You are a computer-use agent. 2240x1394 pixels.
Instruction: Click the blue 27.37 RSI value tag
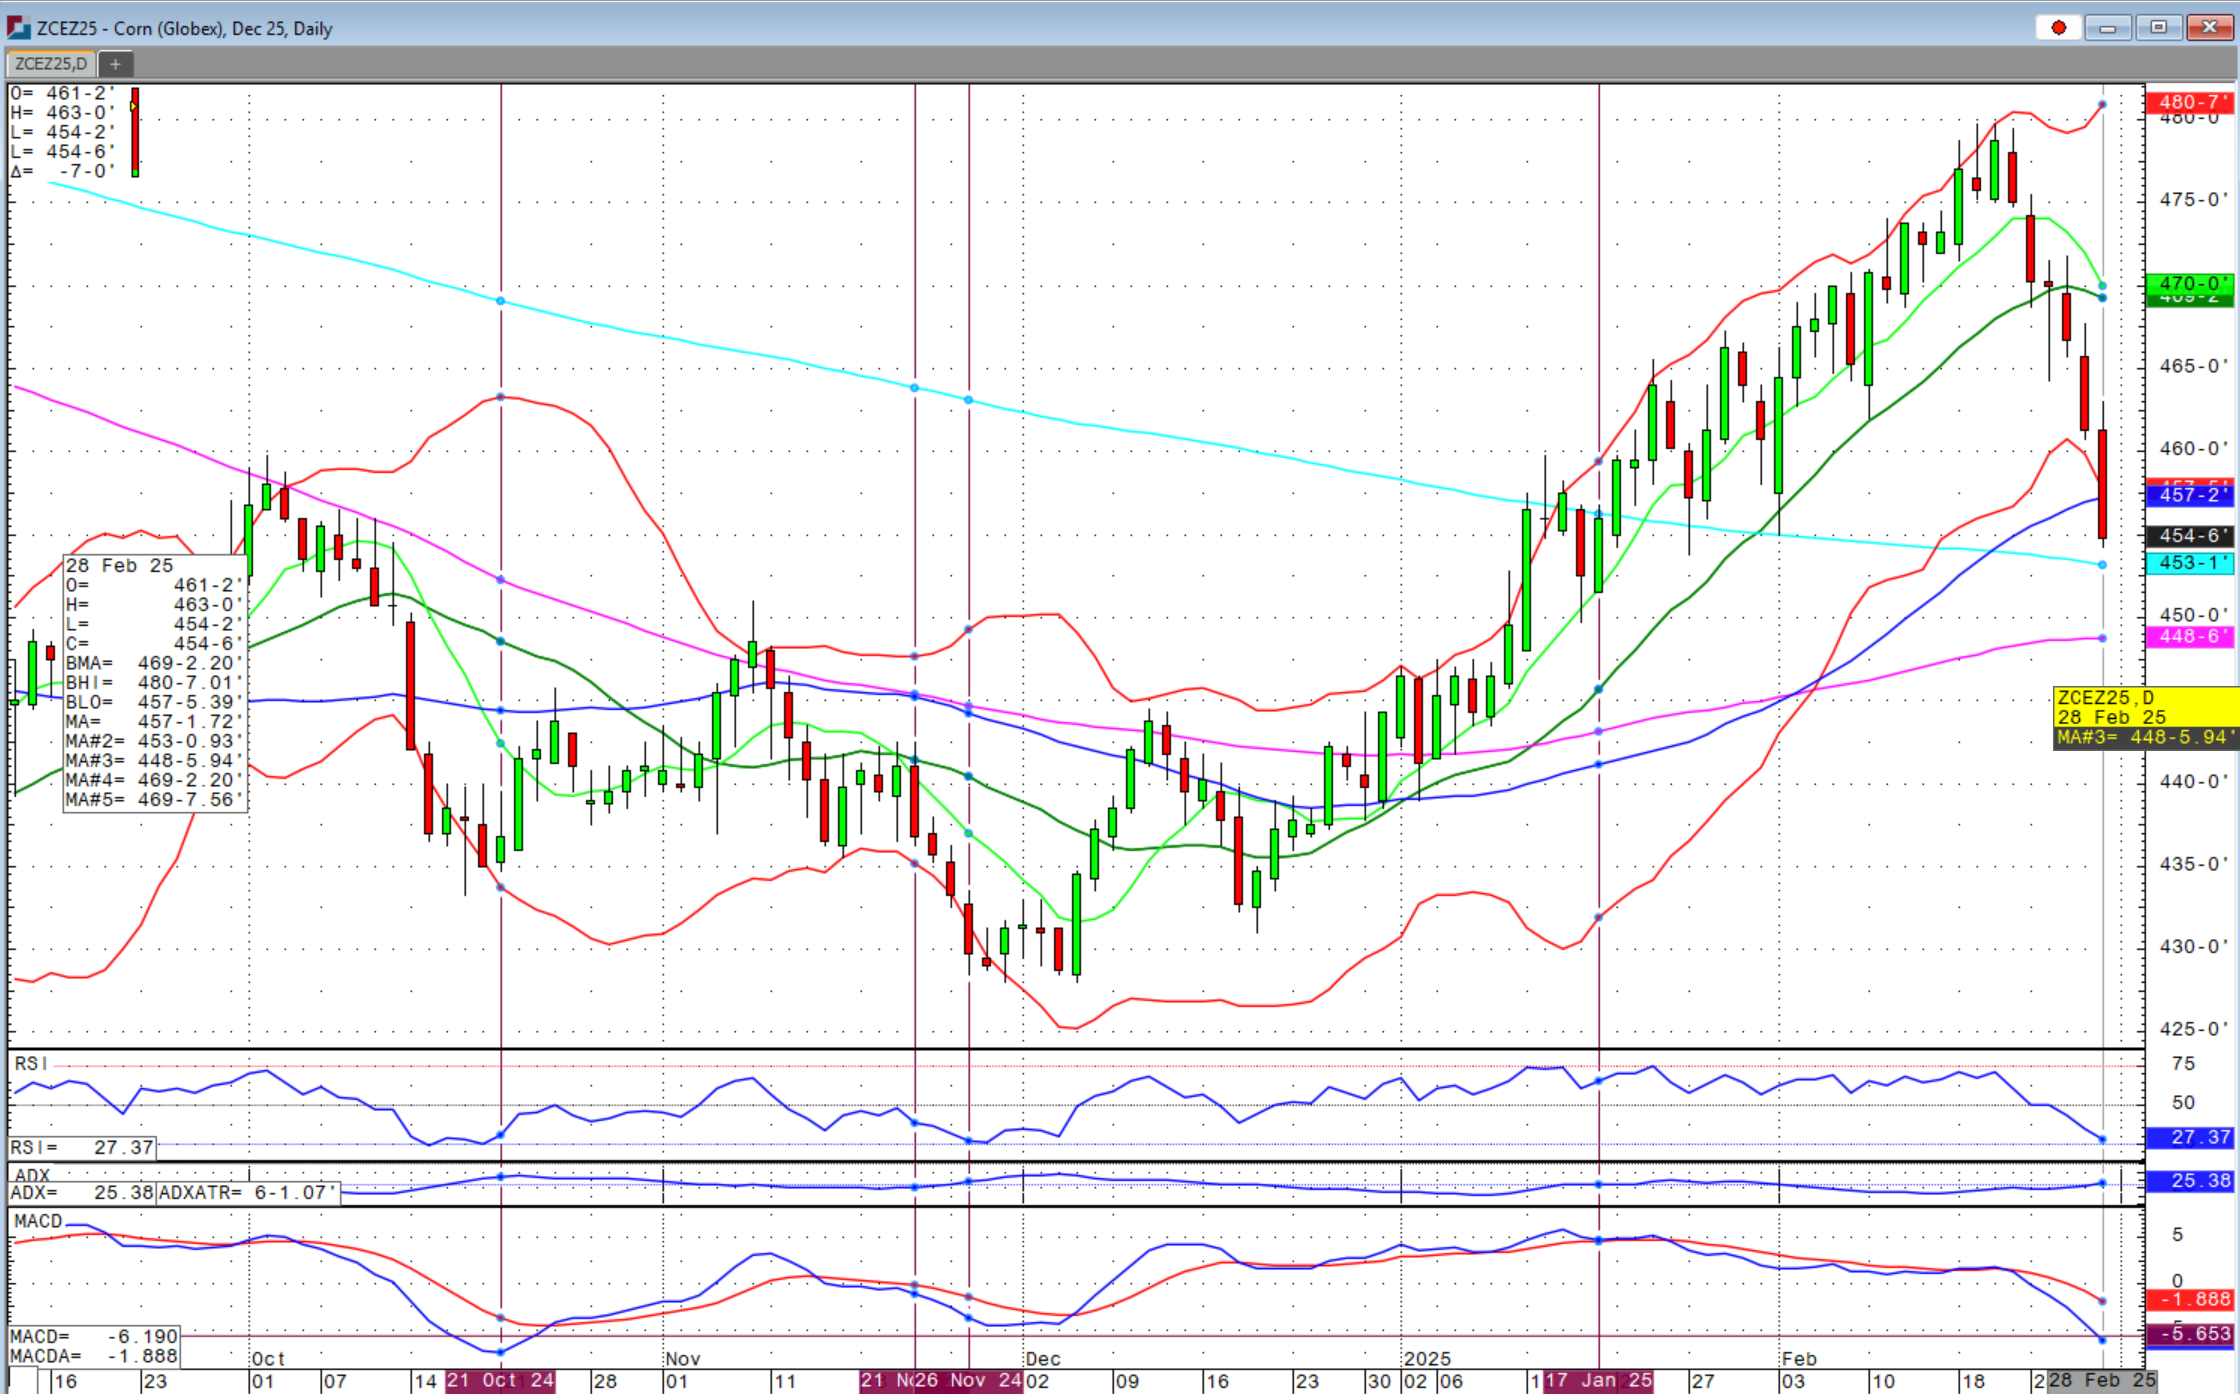(x=2188, y=1138)
